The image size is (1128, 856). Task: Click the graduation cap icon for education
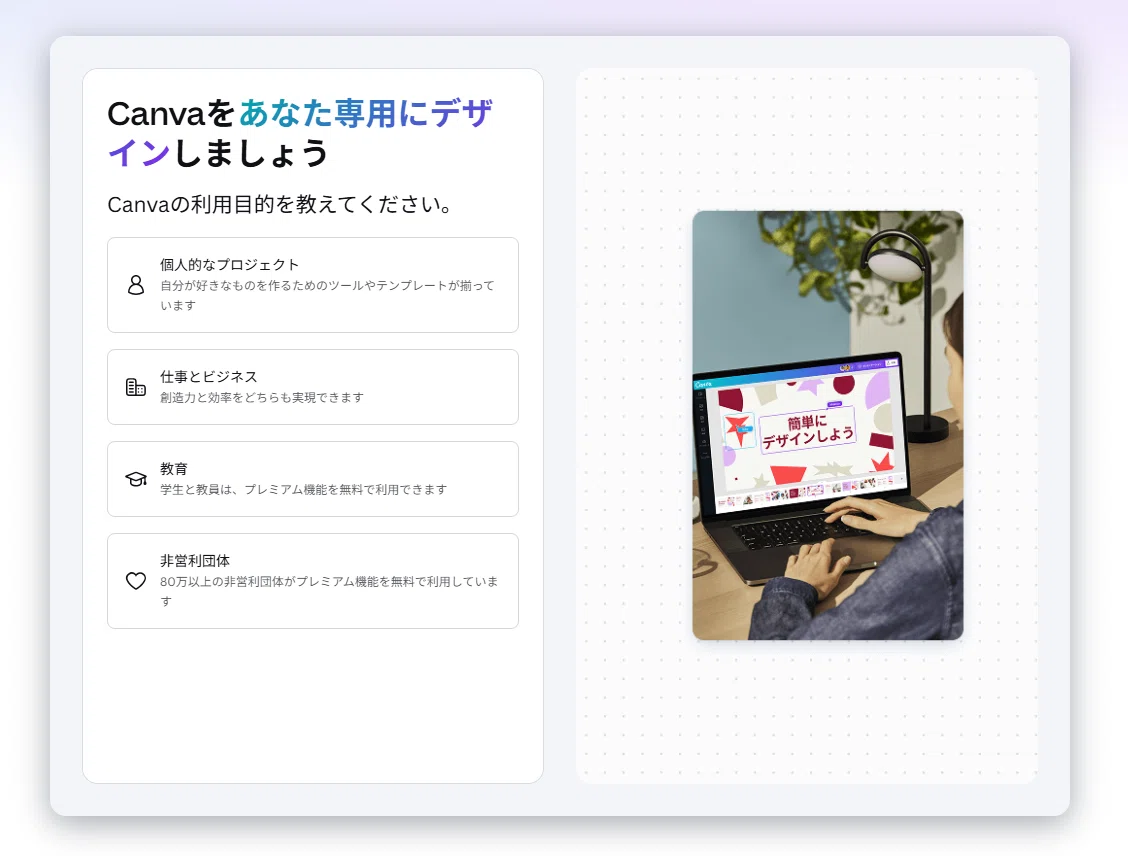(x=136, y=479)
